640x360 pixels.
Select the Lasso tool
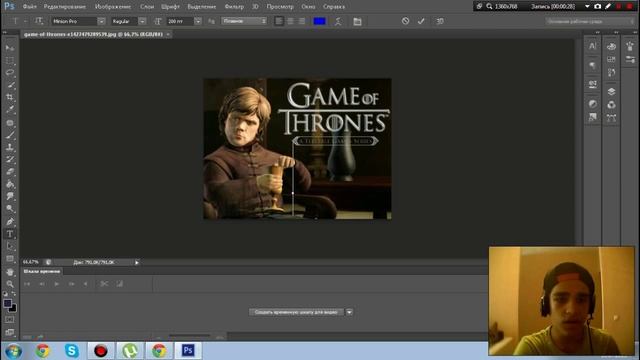pos(10,73)
